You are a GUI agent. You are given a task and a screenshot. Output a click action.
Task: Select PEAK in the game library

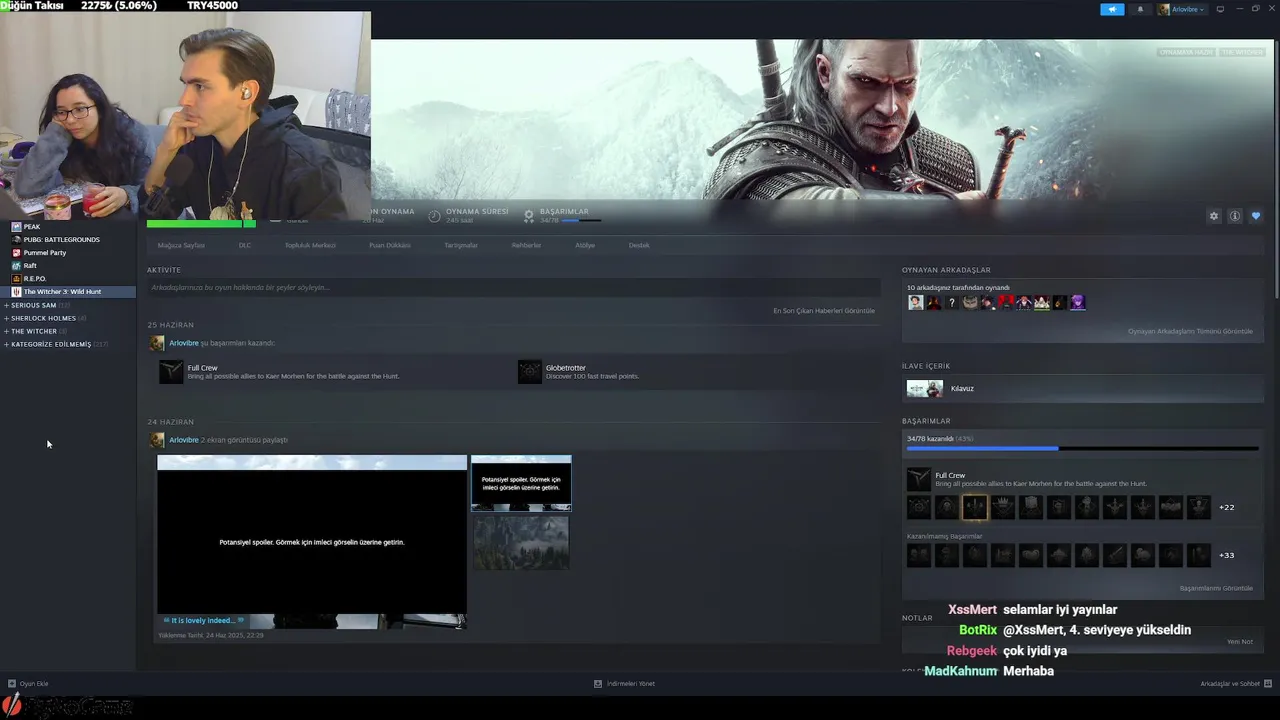[32, 227]
